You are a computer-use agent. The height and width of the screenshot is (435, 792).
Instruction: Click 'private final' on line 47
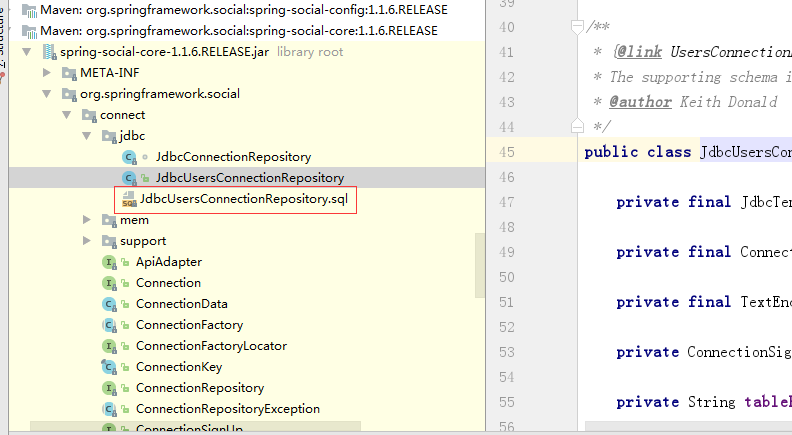pyautogui.click(x=673, y=202)
